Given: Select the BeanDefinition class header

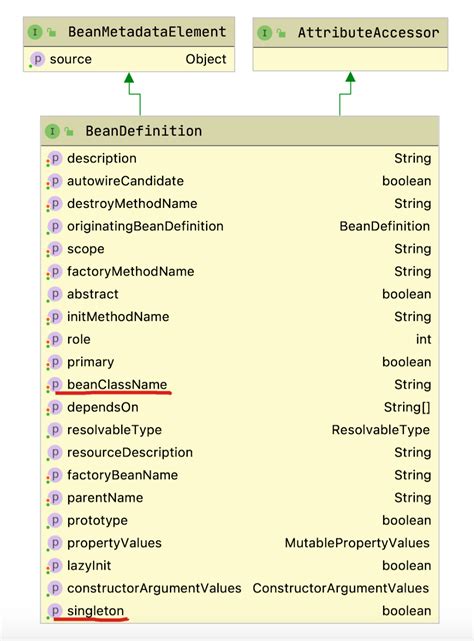Looking at the screenshot, I should 240,131.
